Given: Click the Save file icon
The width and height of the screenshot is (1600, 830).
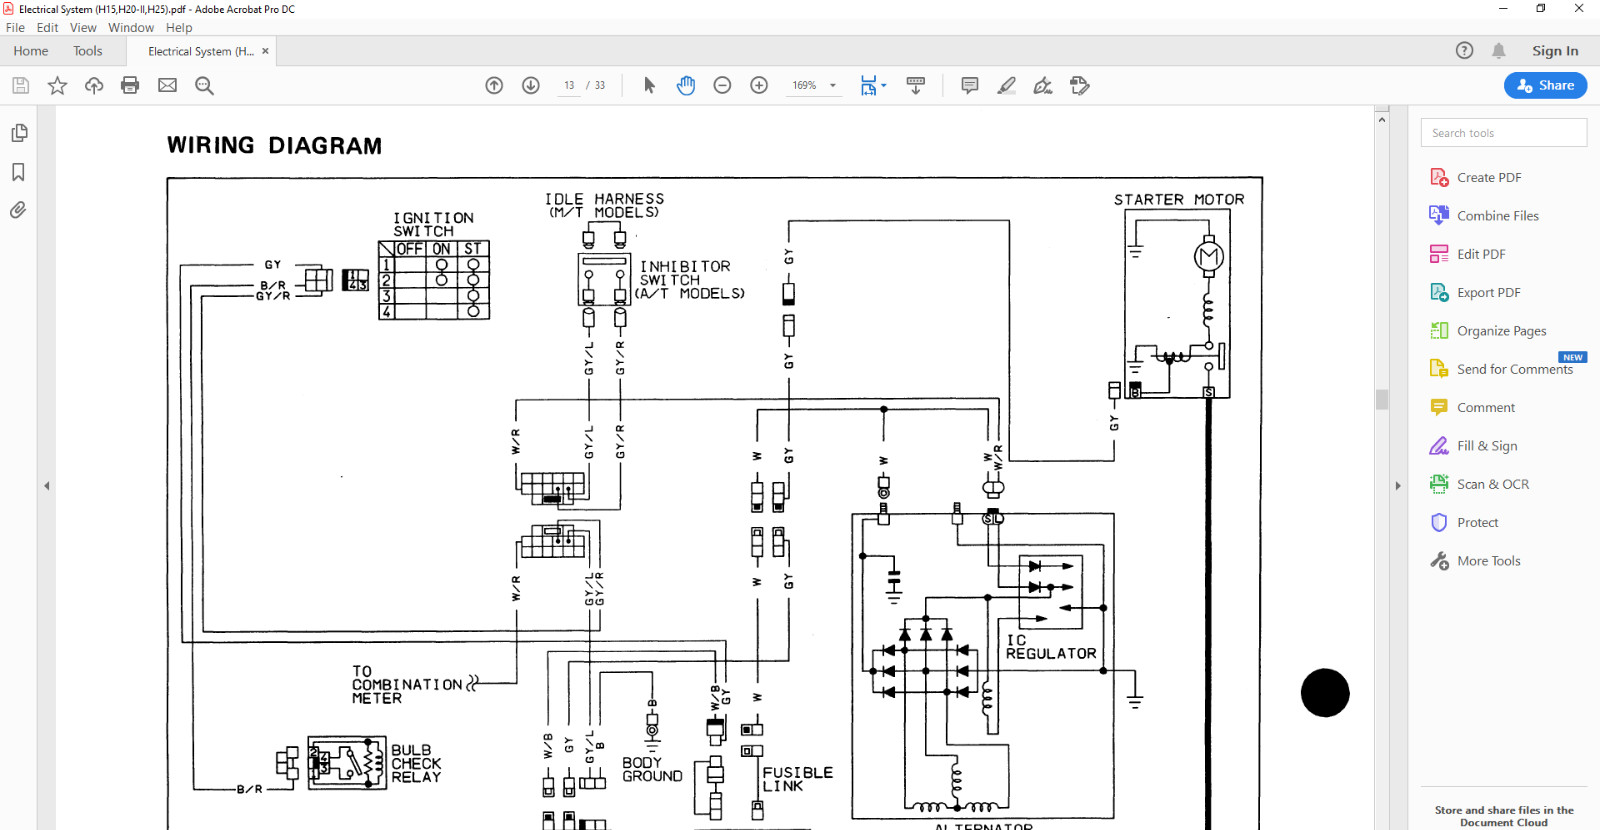Looking at the screenshot, I should [20, 86].
